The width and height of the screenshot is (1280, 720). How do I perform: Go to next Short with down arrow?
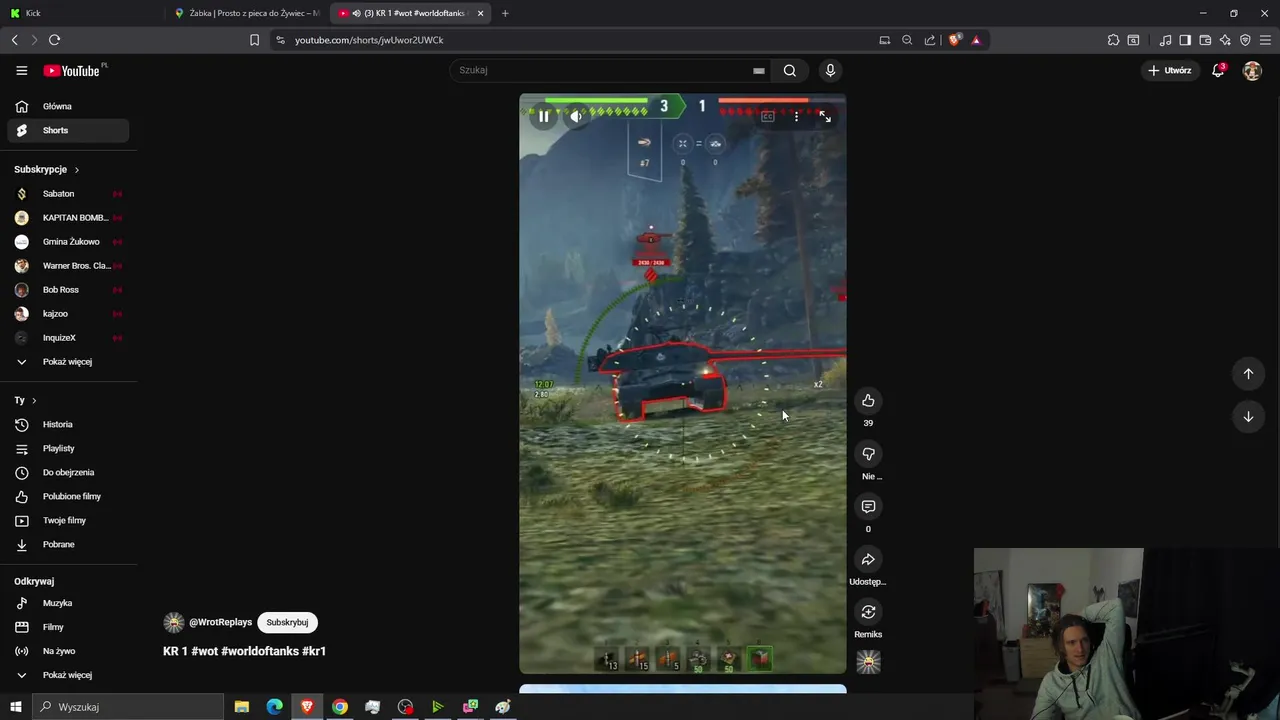coord(1248,417)
